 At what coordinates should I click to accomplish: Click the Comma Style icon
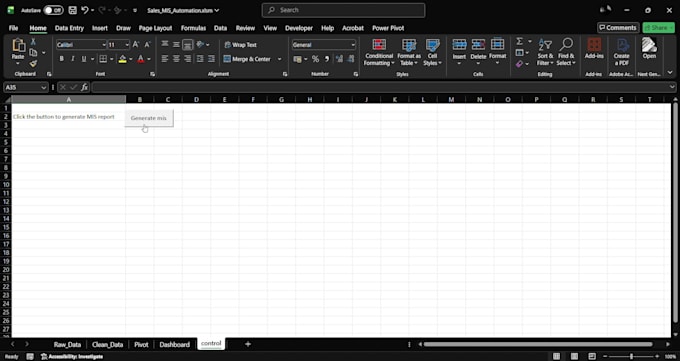327,59
